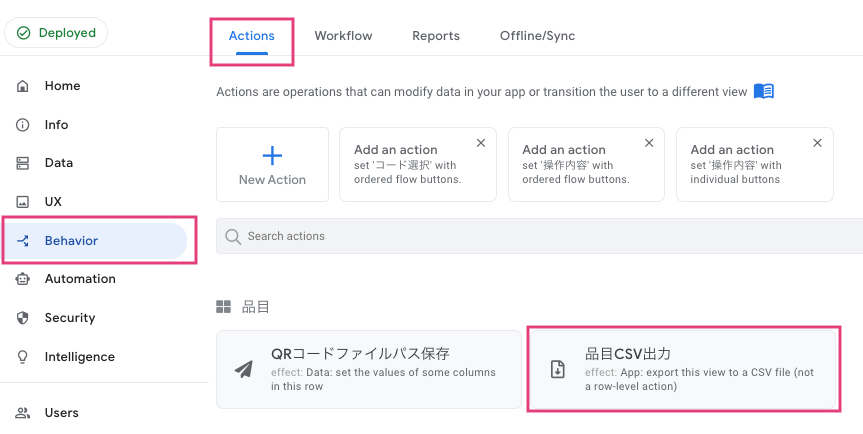This screenshot has width=863, height=434.
Task: Click the Users people icon
Action: (x=23, y=413)
